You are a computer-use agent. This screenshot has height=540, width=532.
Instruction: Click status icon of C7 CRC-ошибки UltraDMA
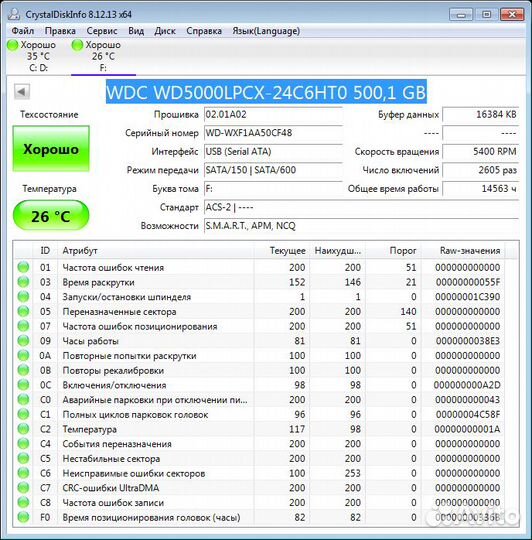tap(23, 488)
